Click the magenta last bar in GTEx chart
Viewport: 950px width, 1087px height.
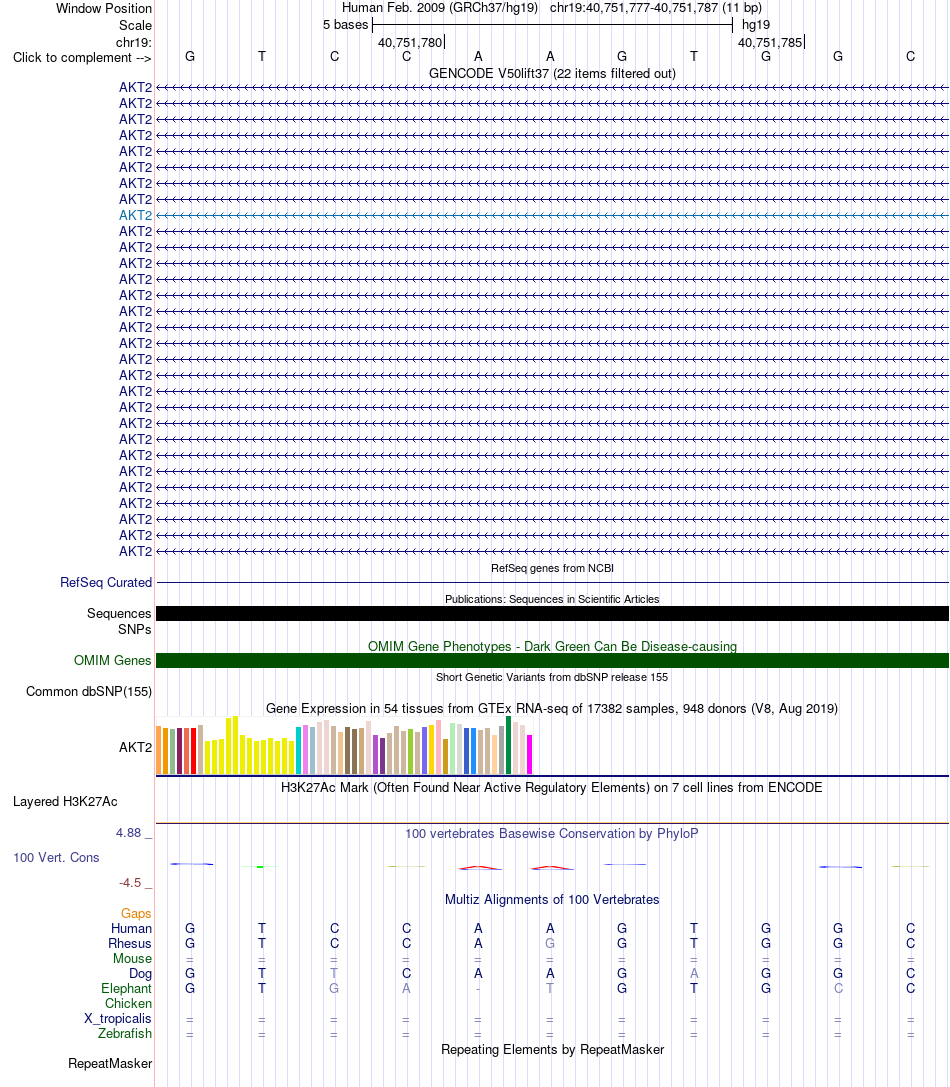click(x=530, y=754)
